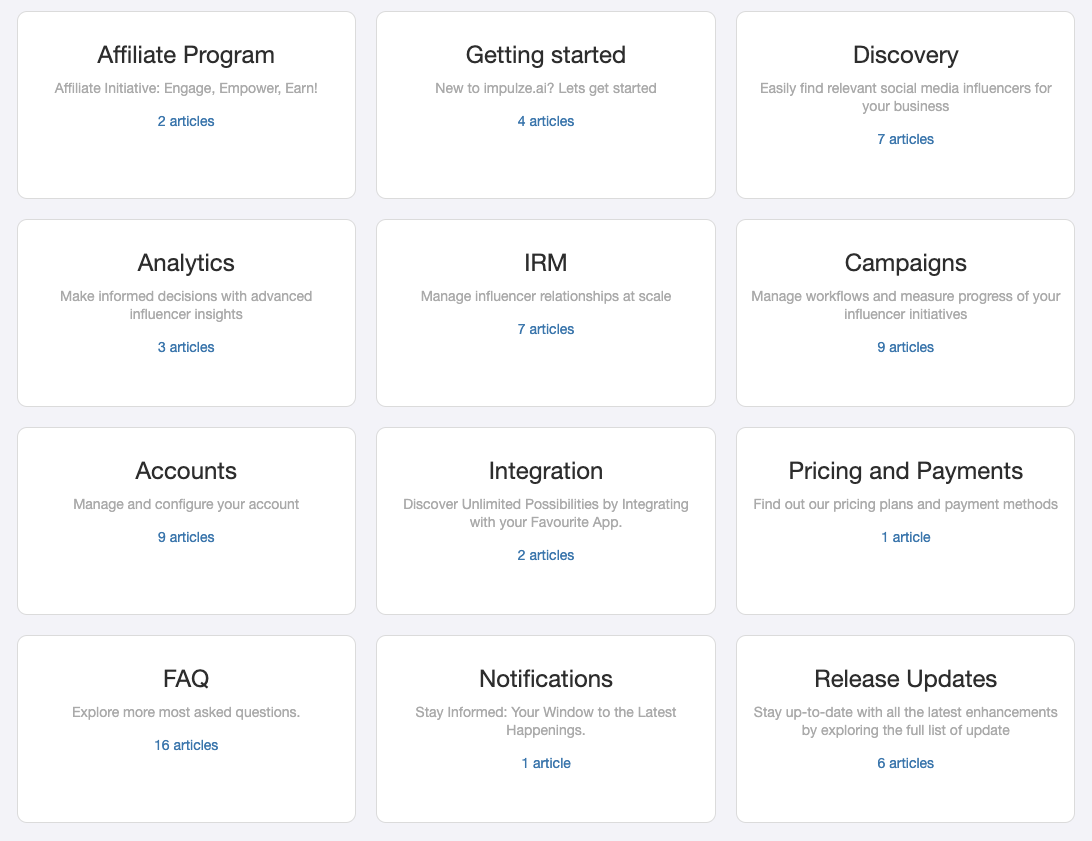View the 7 articles in IRM
1092x841 pixels.
[x=545, y=329]
